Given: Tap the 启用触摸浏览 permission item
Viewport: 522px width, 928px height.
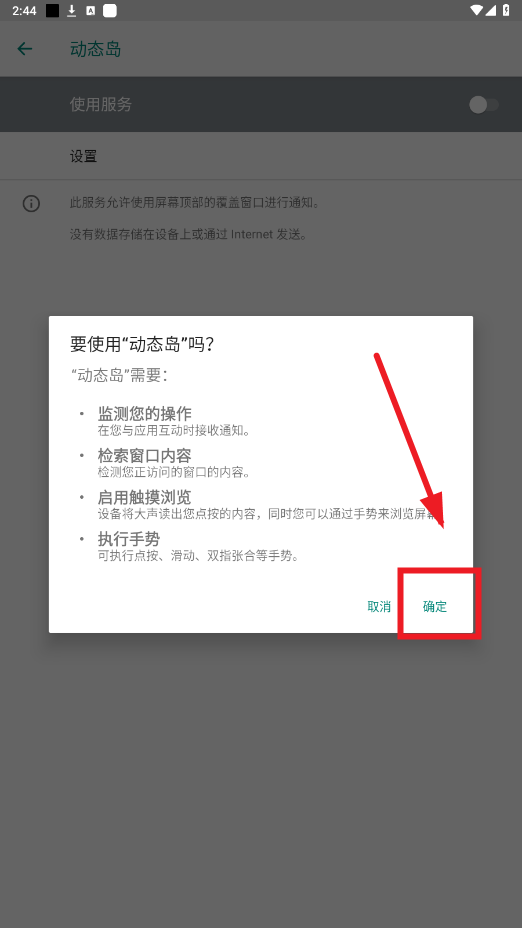Looking at the screenshot, I should (270, 505).
